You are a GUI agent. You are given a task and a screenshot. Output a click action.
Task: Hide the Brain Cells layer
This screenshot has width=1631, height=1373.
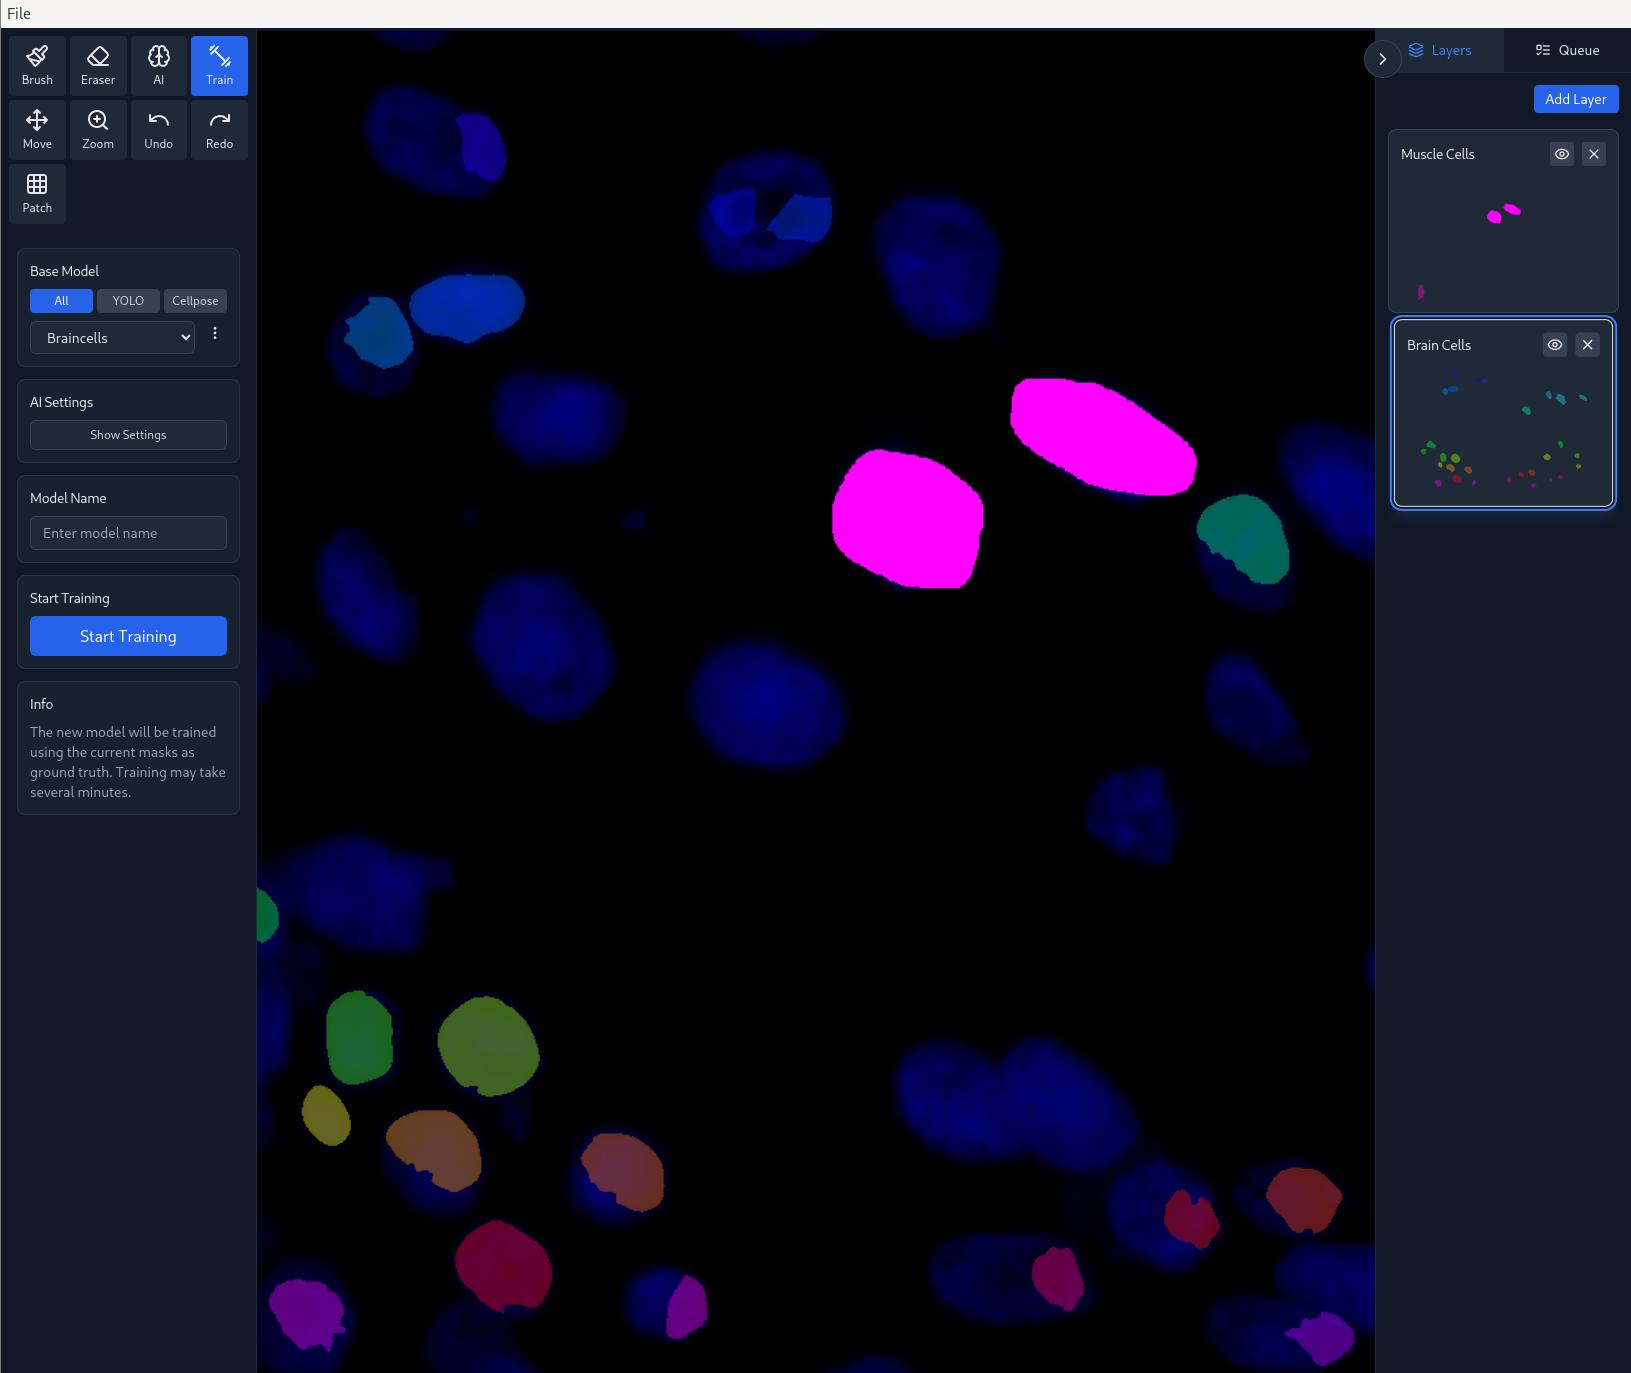pos(1554,345)
